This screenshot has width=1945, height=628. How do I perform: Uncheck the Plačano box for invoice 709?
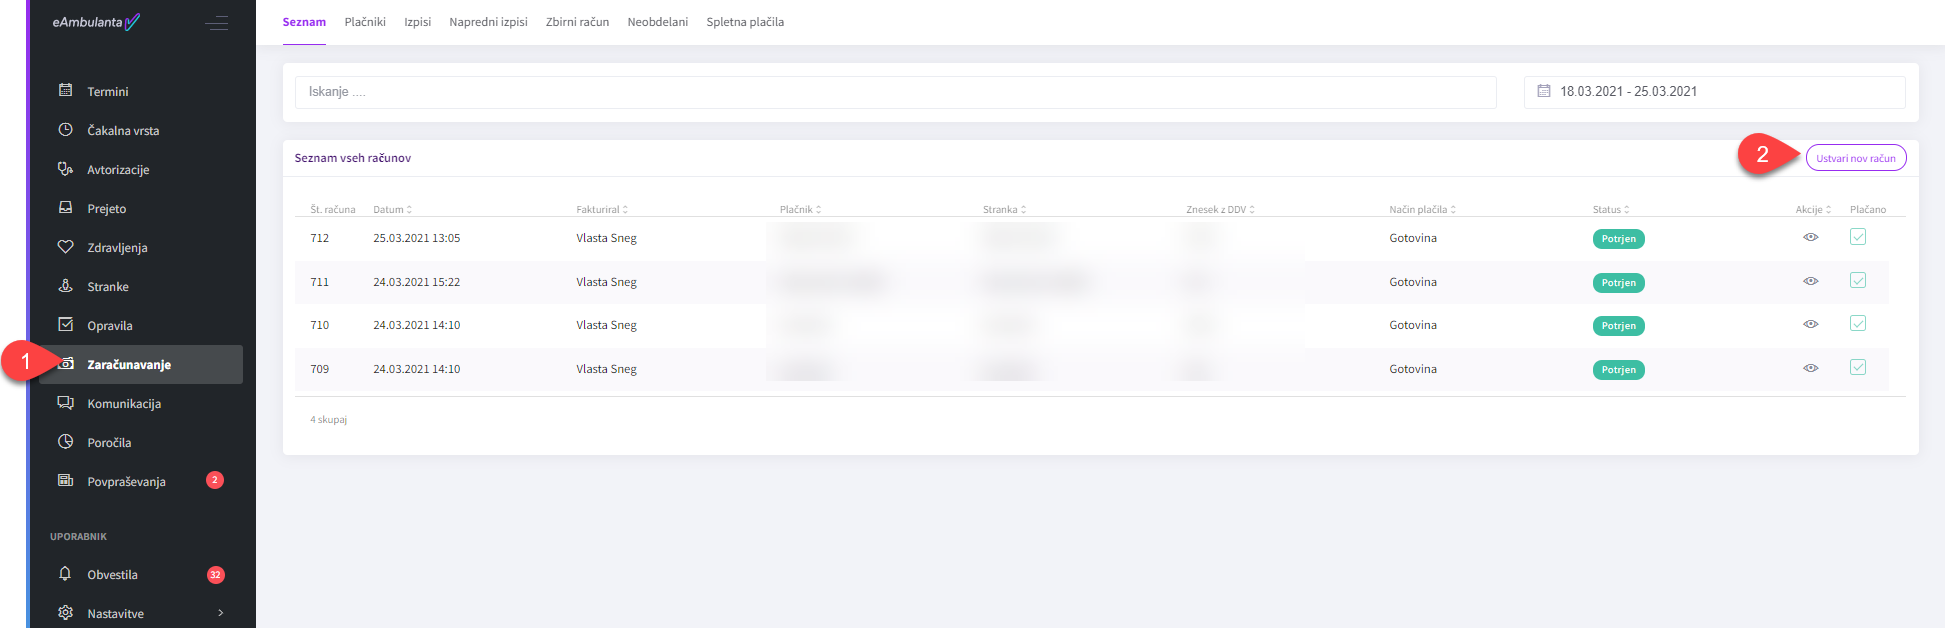tap(1857, 368)
